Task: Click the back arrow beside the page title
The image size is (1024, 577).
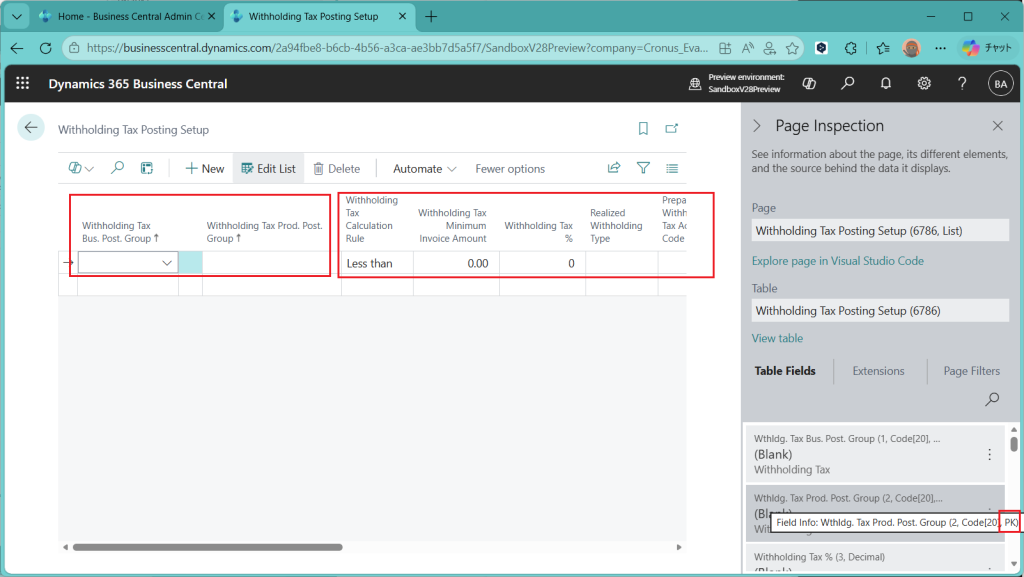Action: coord(30,128)
